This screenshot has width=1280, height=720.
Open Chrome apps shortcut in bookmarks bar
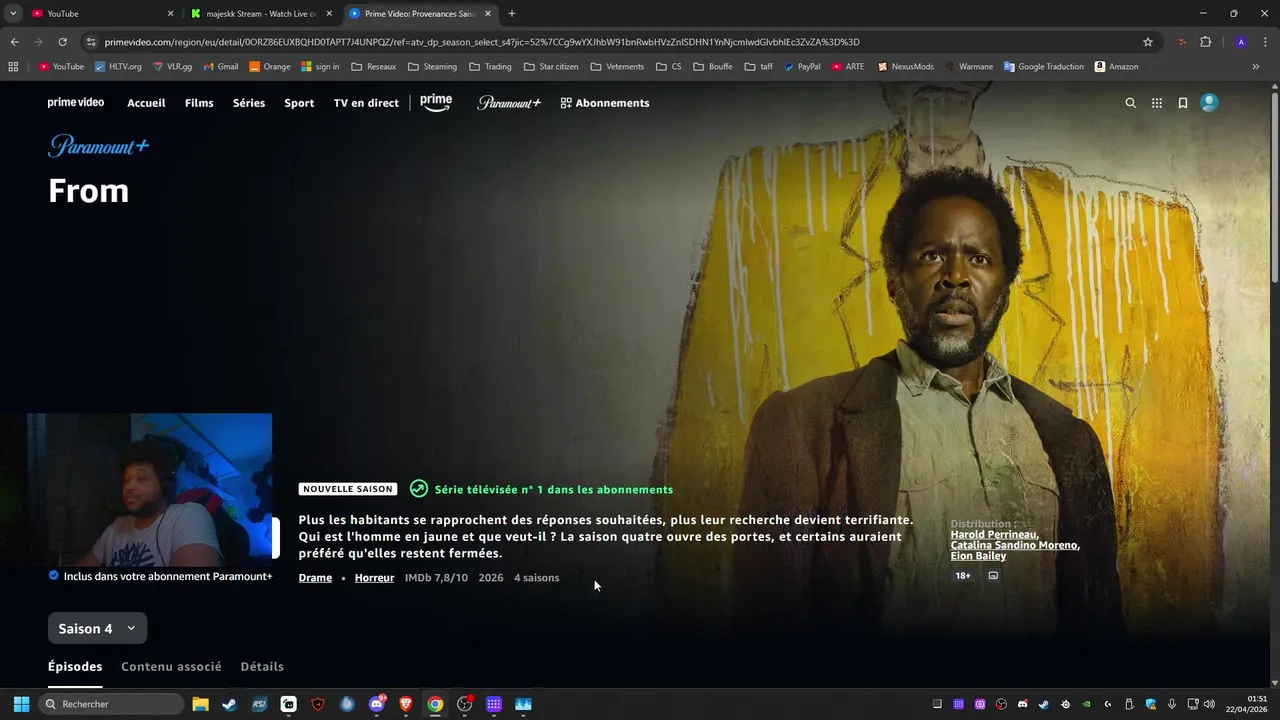[x=13, y=67]
